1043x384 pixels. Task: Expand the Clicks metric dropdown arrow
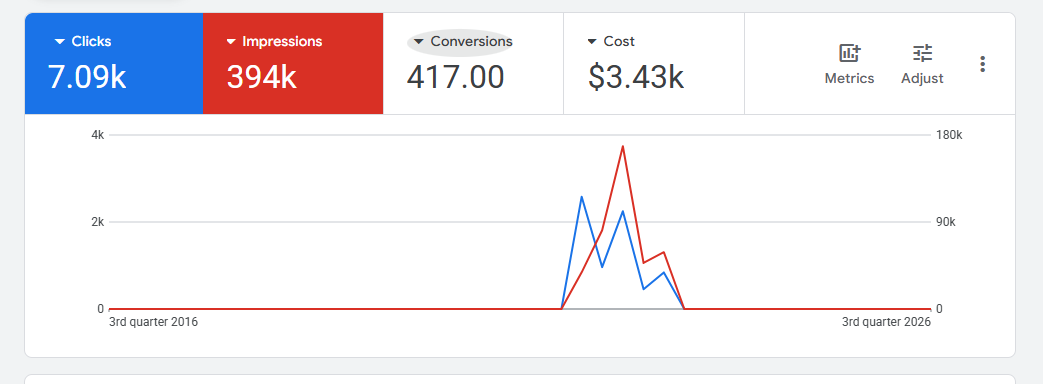60,41
